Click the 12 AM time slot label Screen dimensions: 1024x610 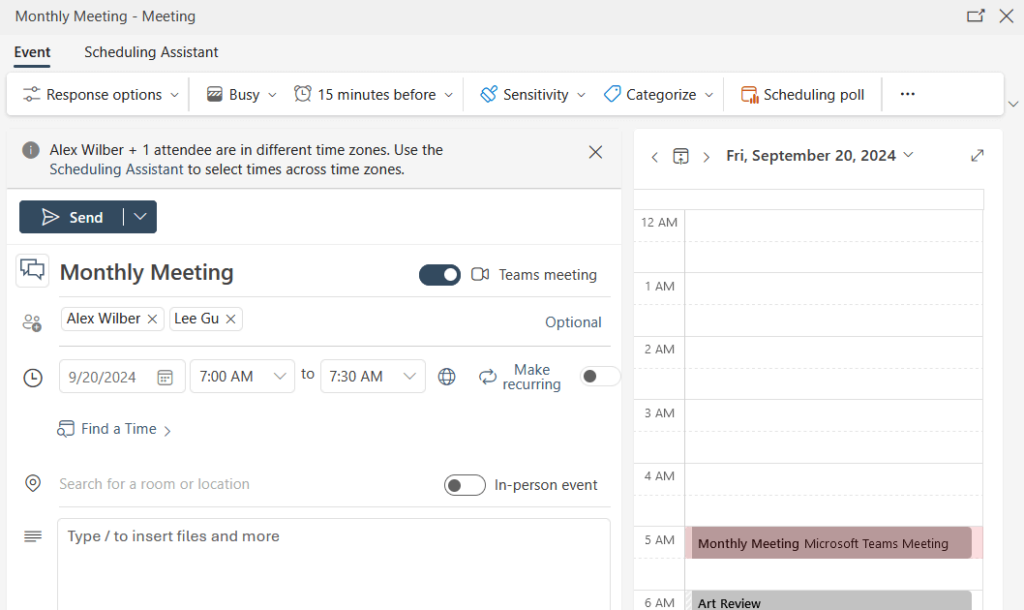[659, 223]
